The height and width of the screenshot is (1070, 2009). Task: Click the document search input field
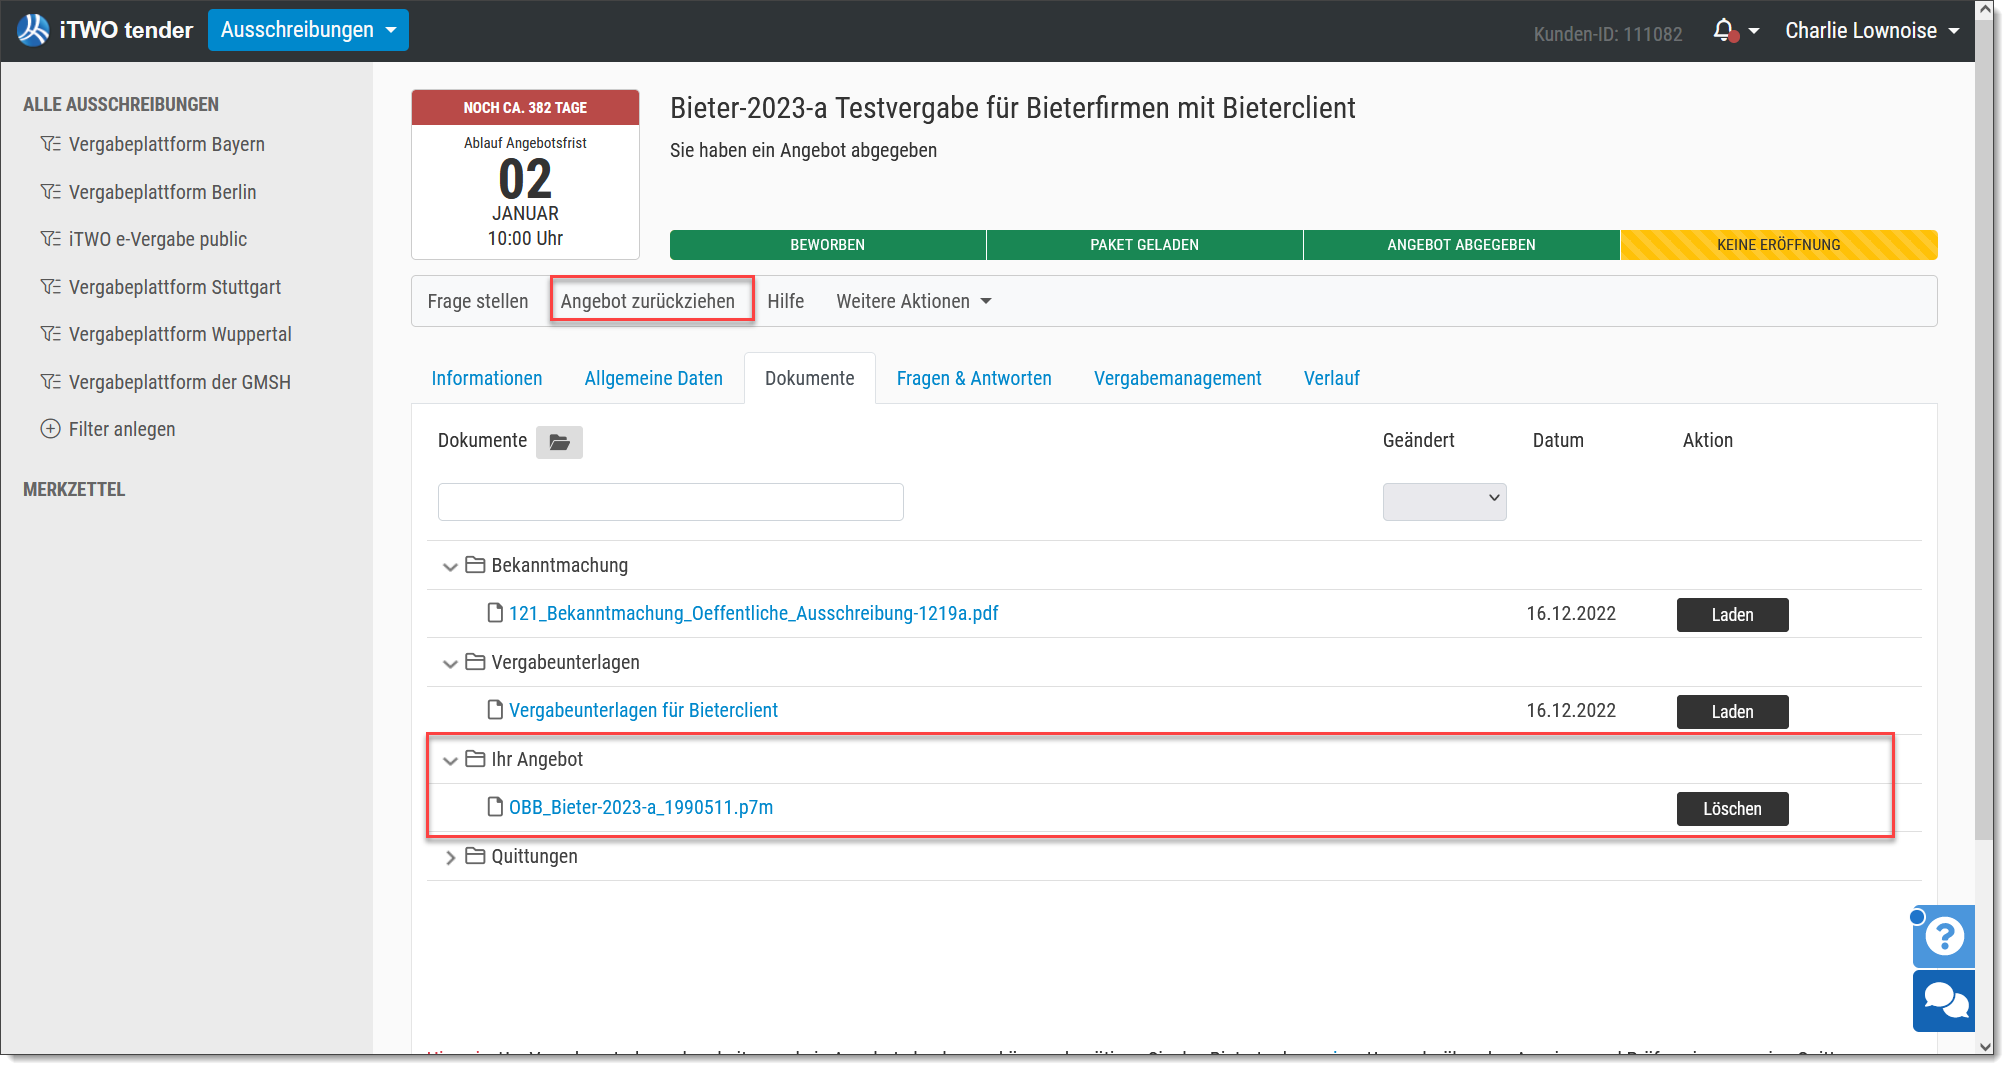tap(670, 502)
